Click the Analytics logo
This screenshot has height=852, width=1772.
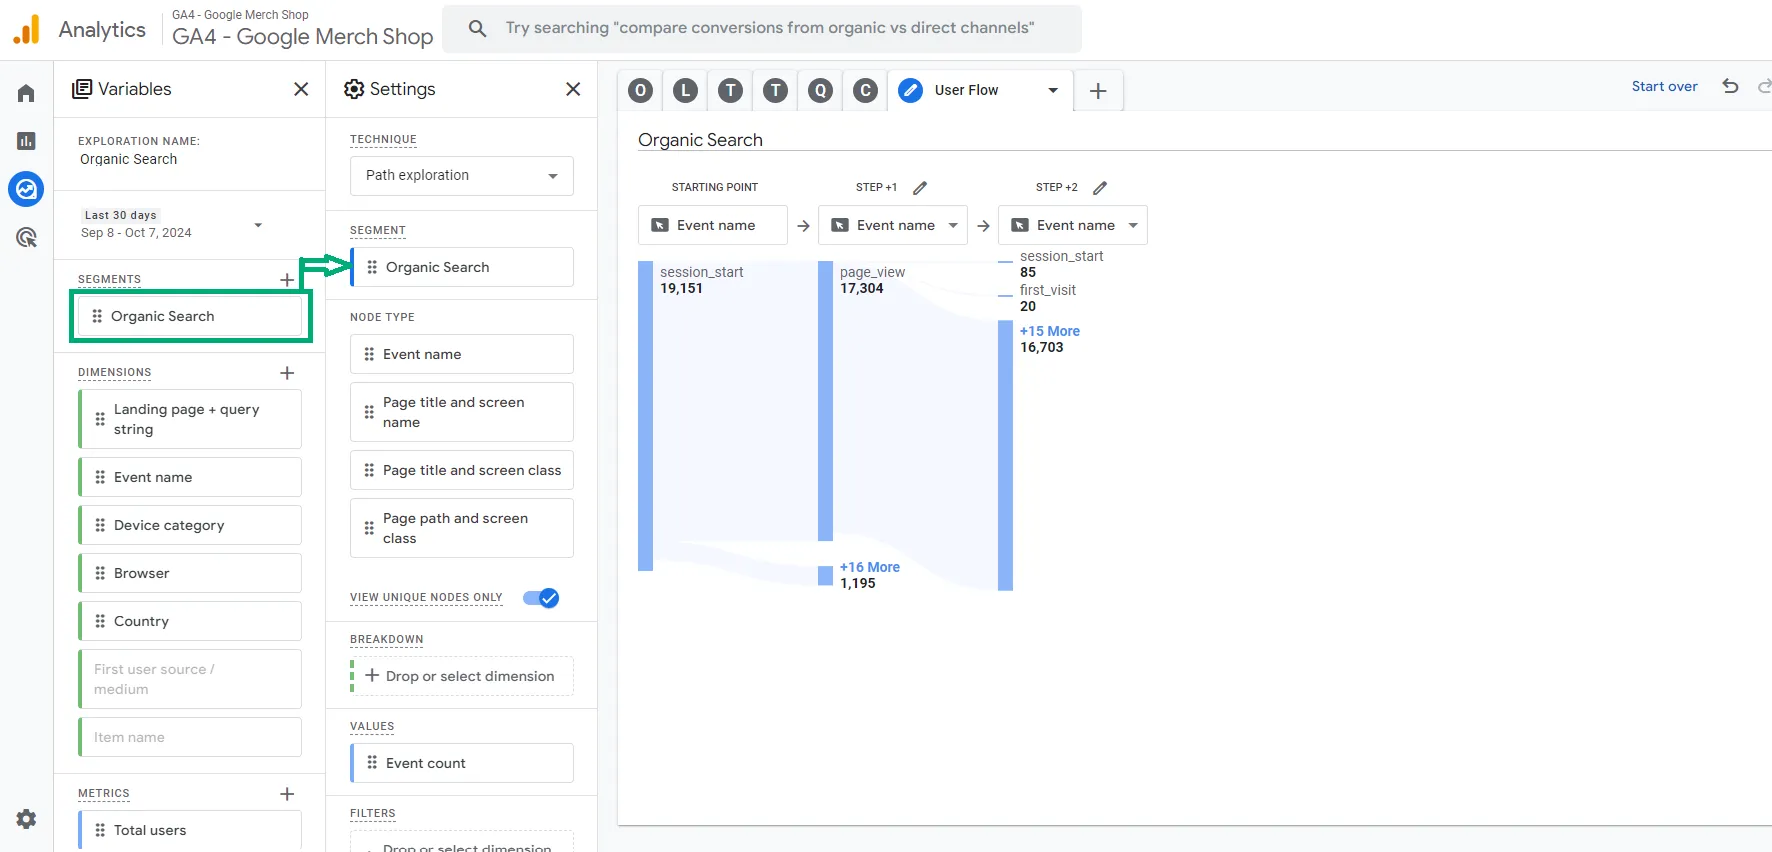pos(26,29)
